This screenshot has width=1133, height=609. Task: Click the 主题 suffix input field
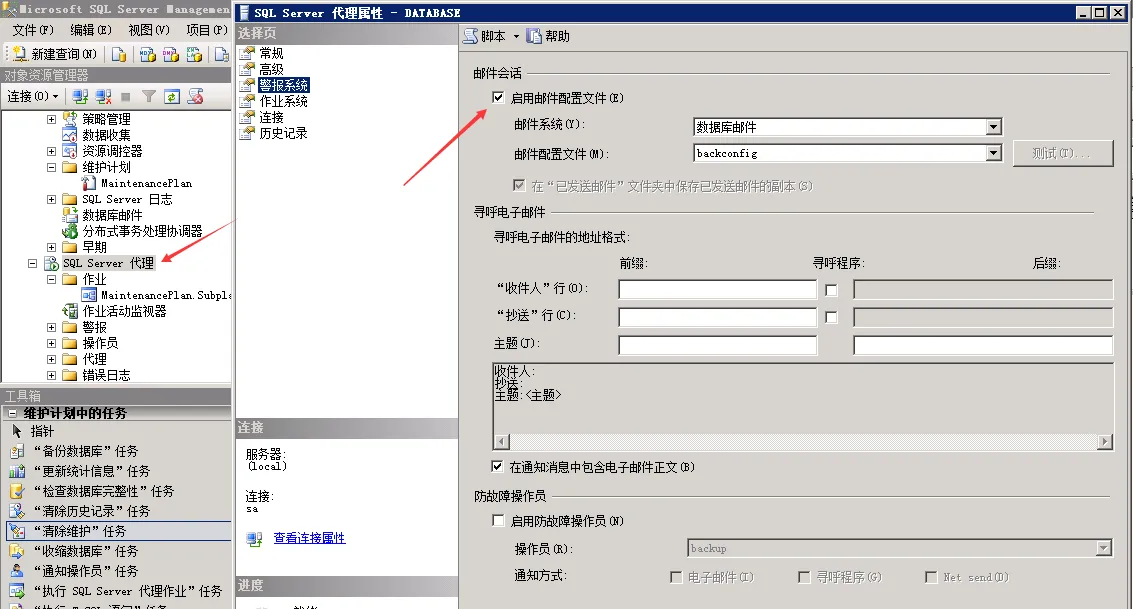[x=983, y=345]
